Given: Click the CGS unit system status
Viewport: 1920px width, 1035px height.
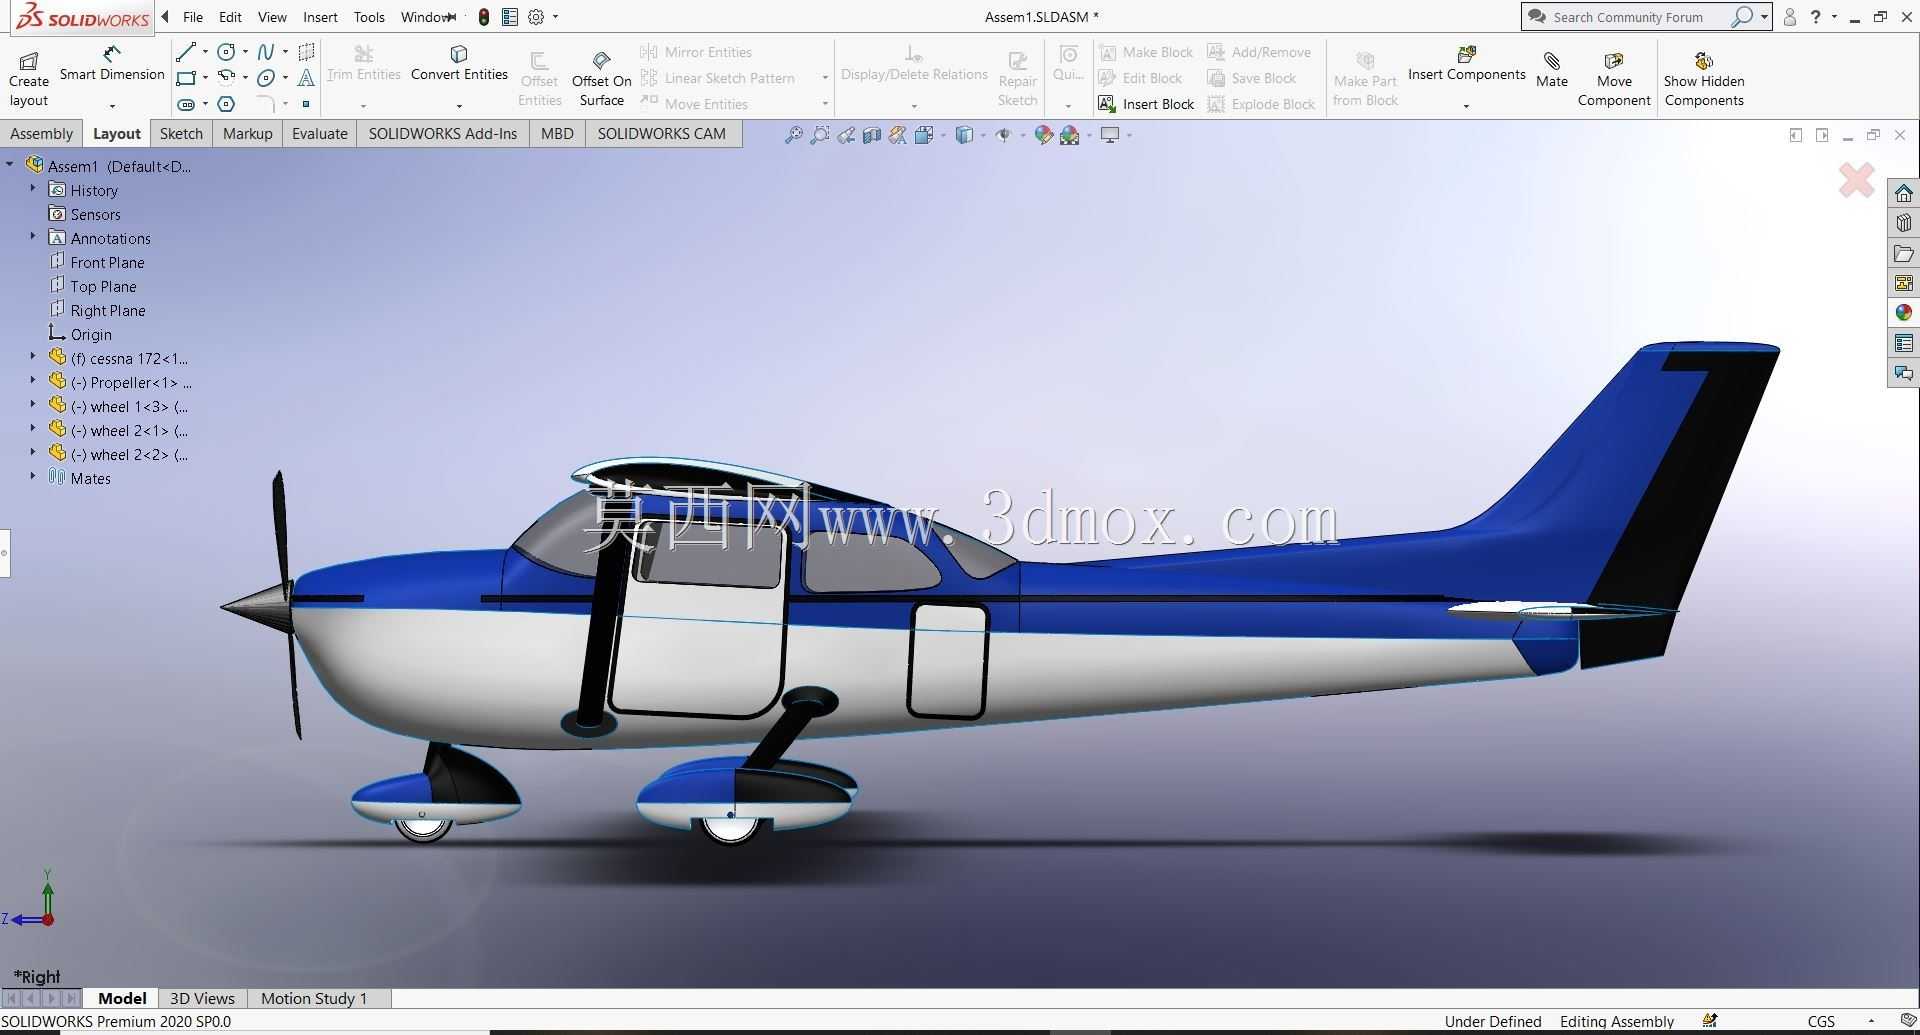Looking at the screenshot, I should point(1821,1021).
